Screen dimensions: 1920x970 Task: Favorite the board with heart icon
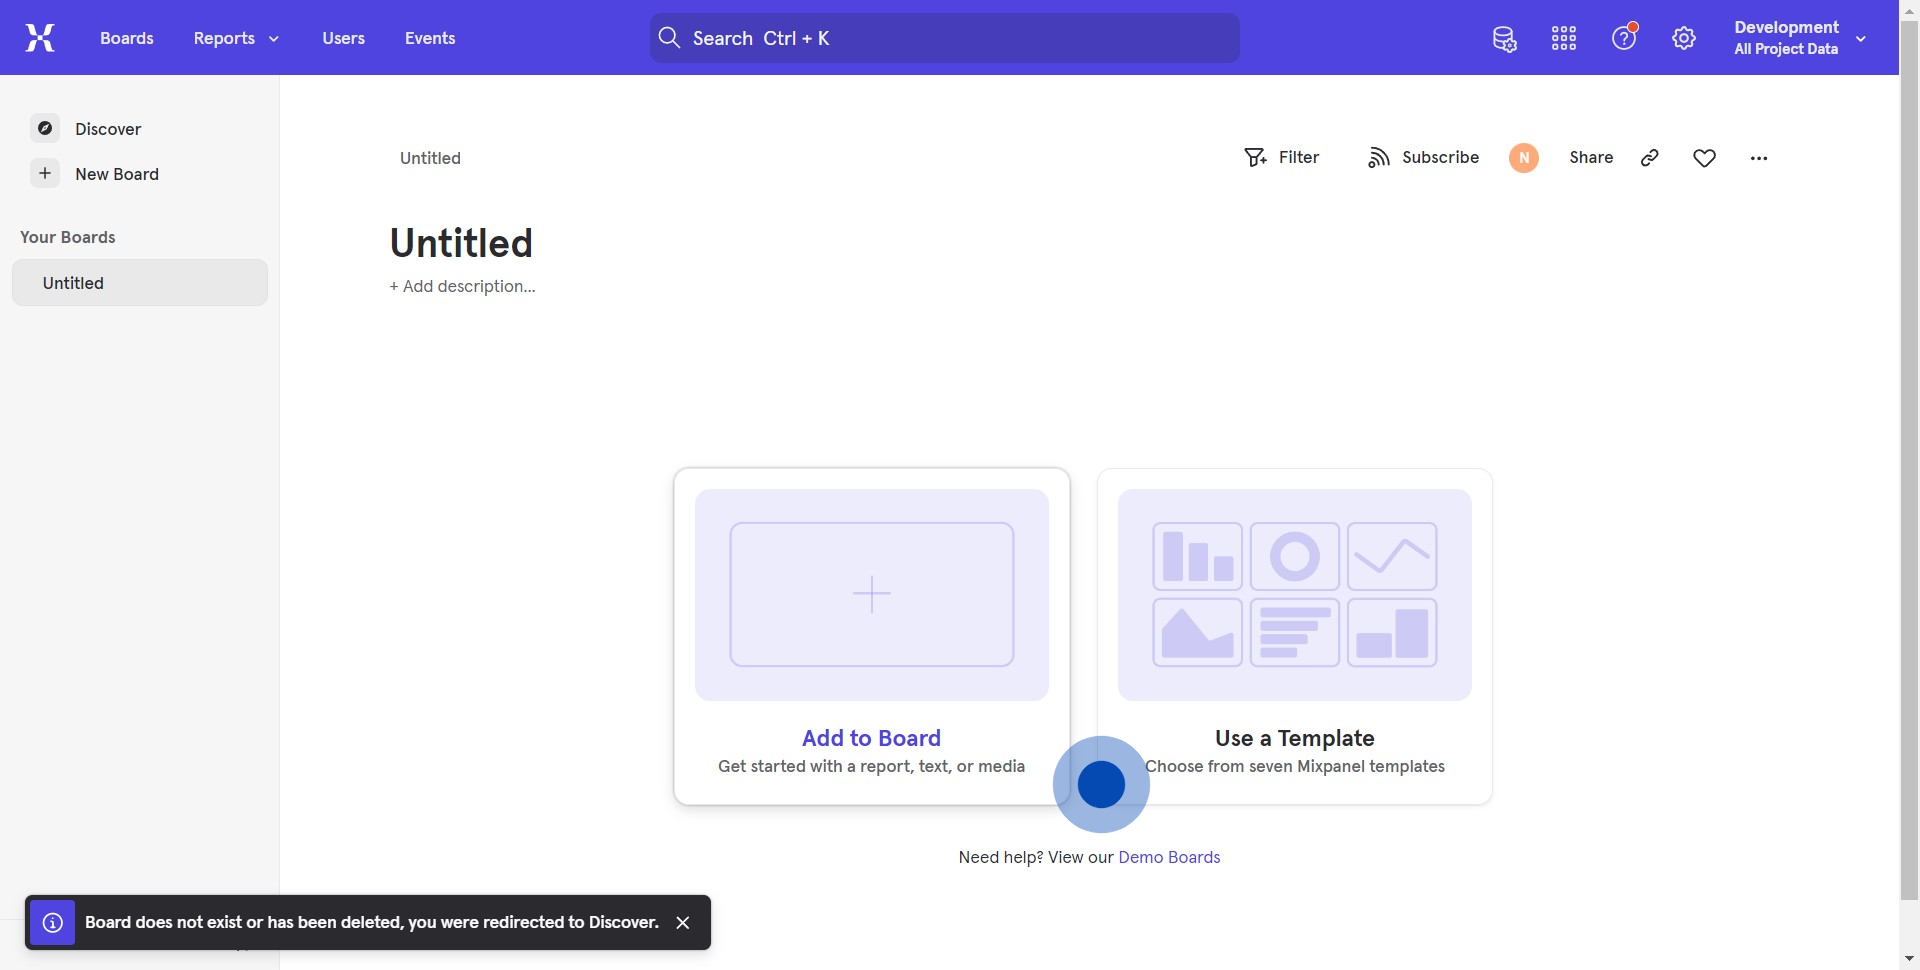1705,158
